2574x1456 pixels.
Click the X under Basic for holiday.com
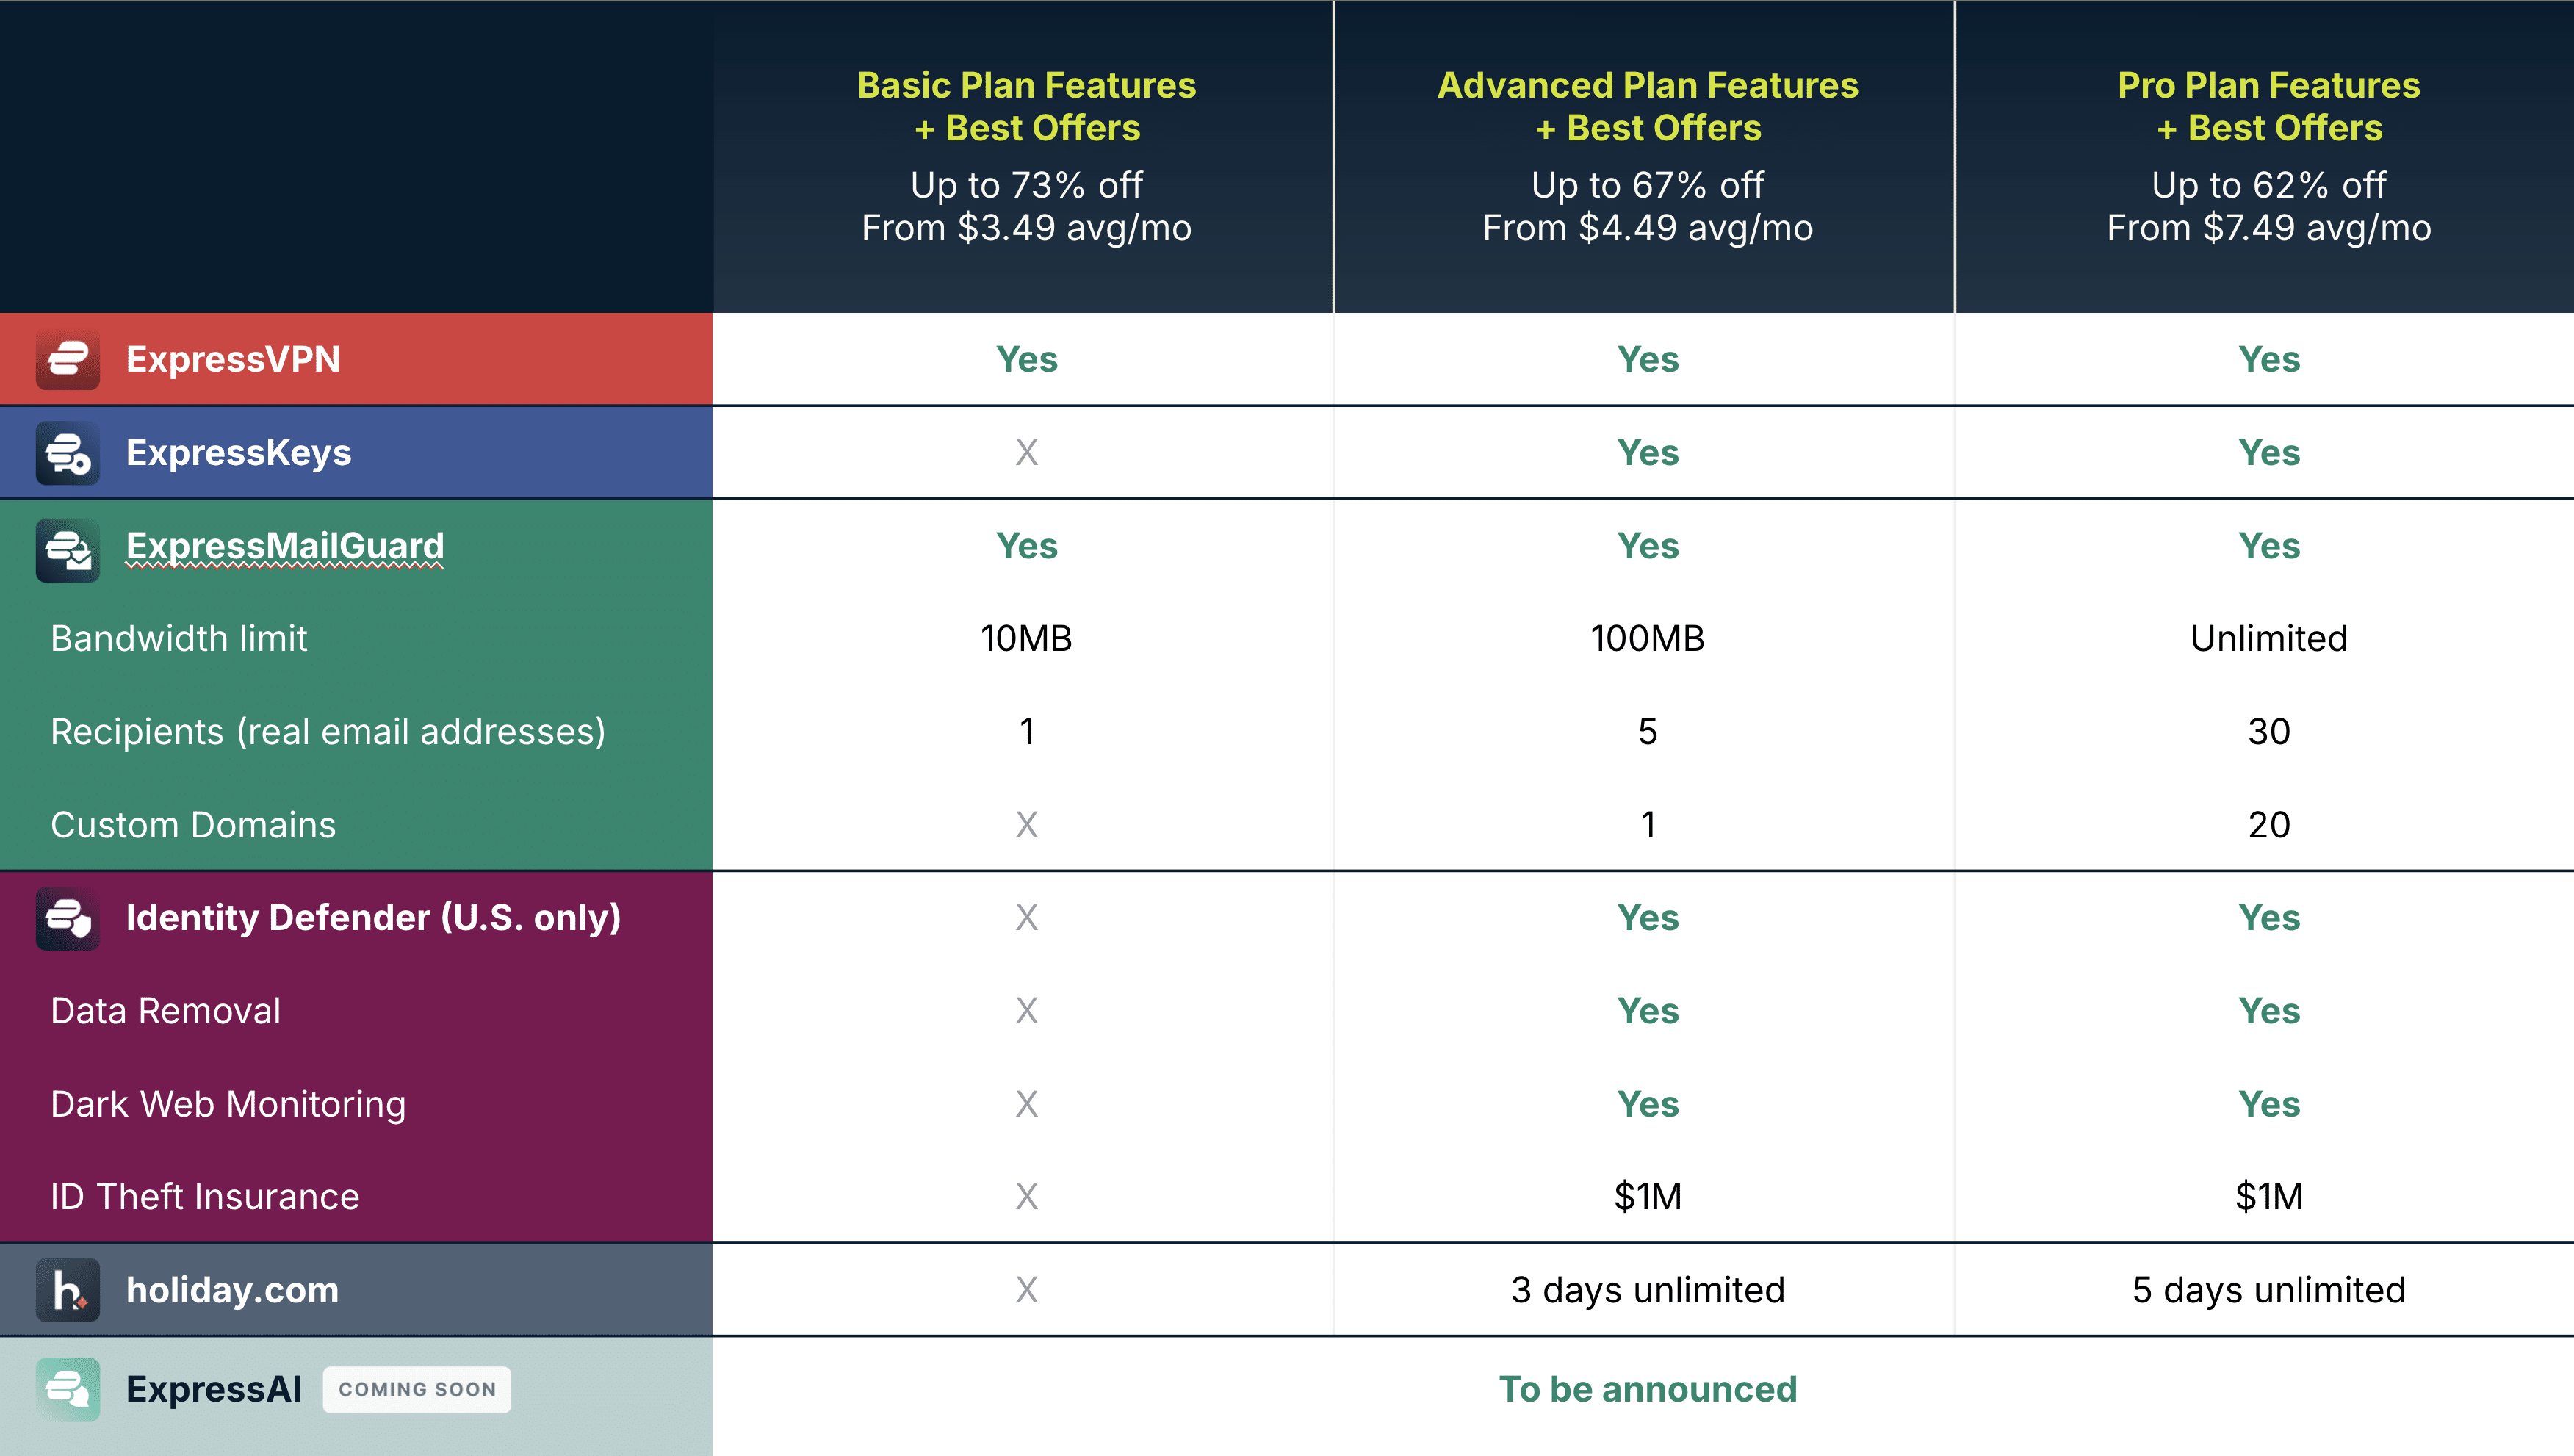1026,1290
